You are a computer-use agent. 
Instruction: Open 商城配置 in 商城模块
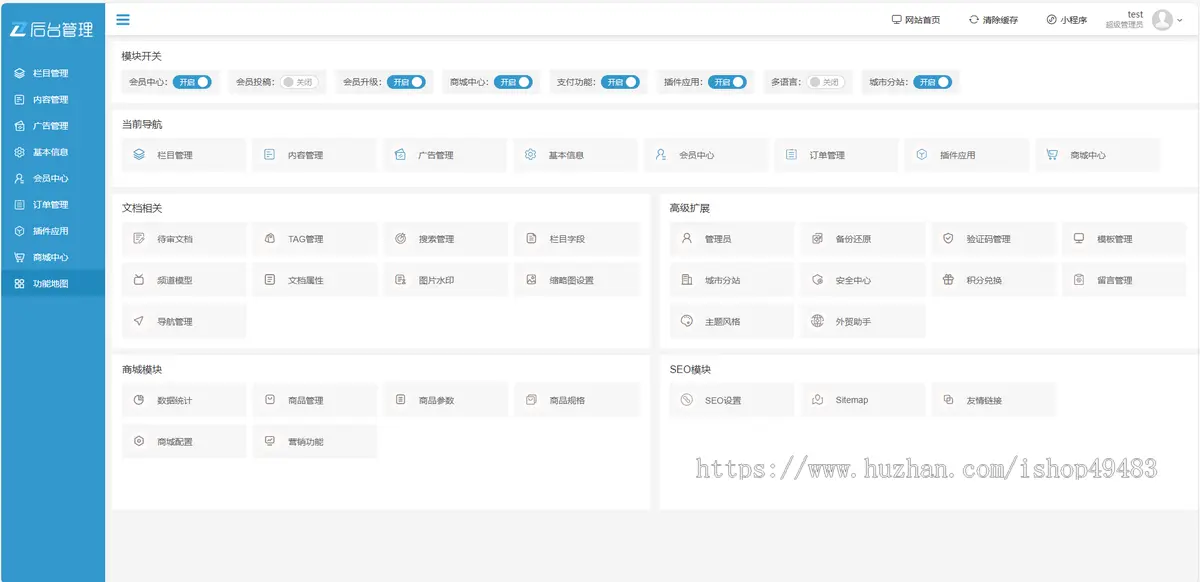(184, 441)
